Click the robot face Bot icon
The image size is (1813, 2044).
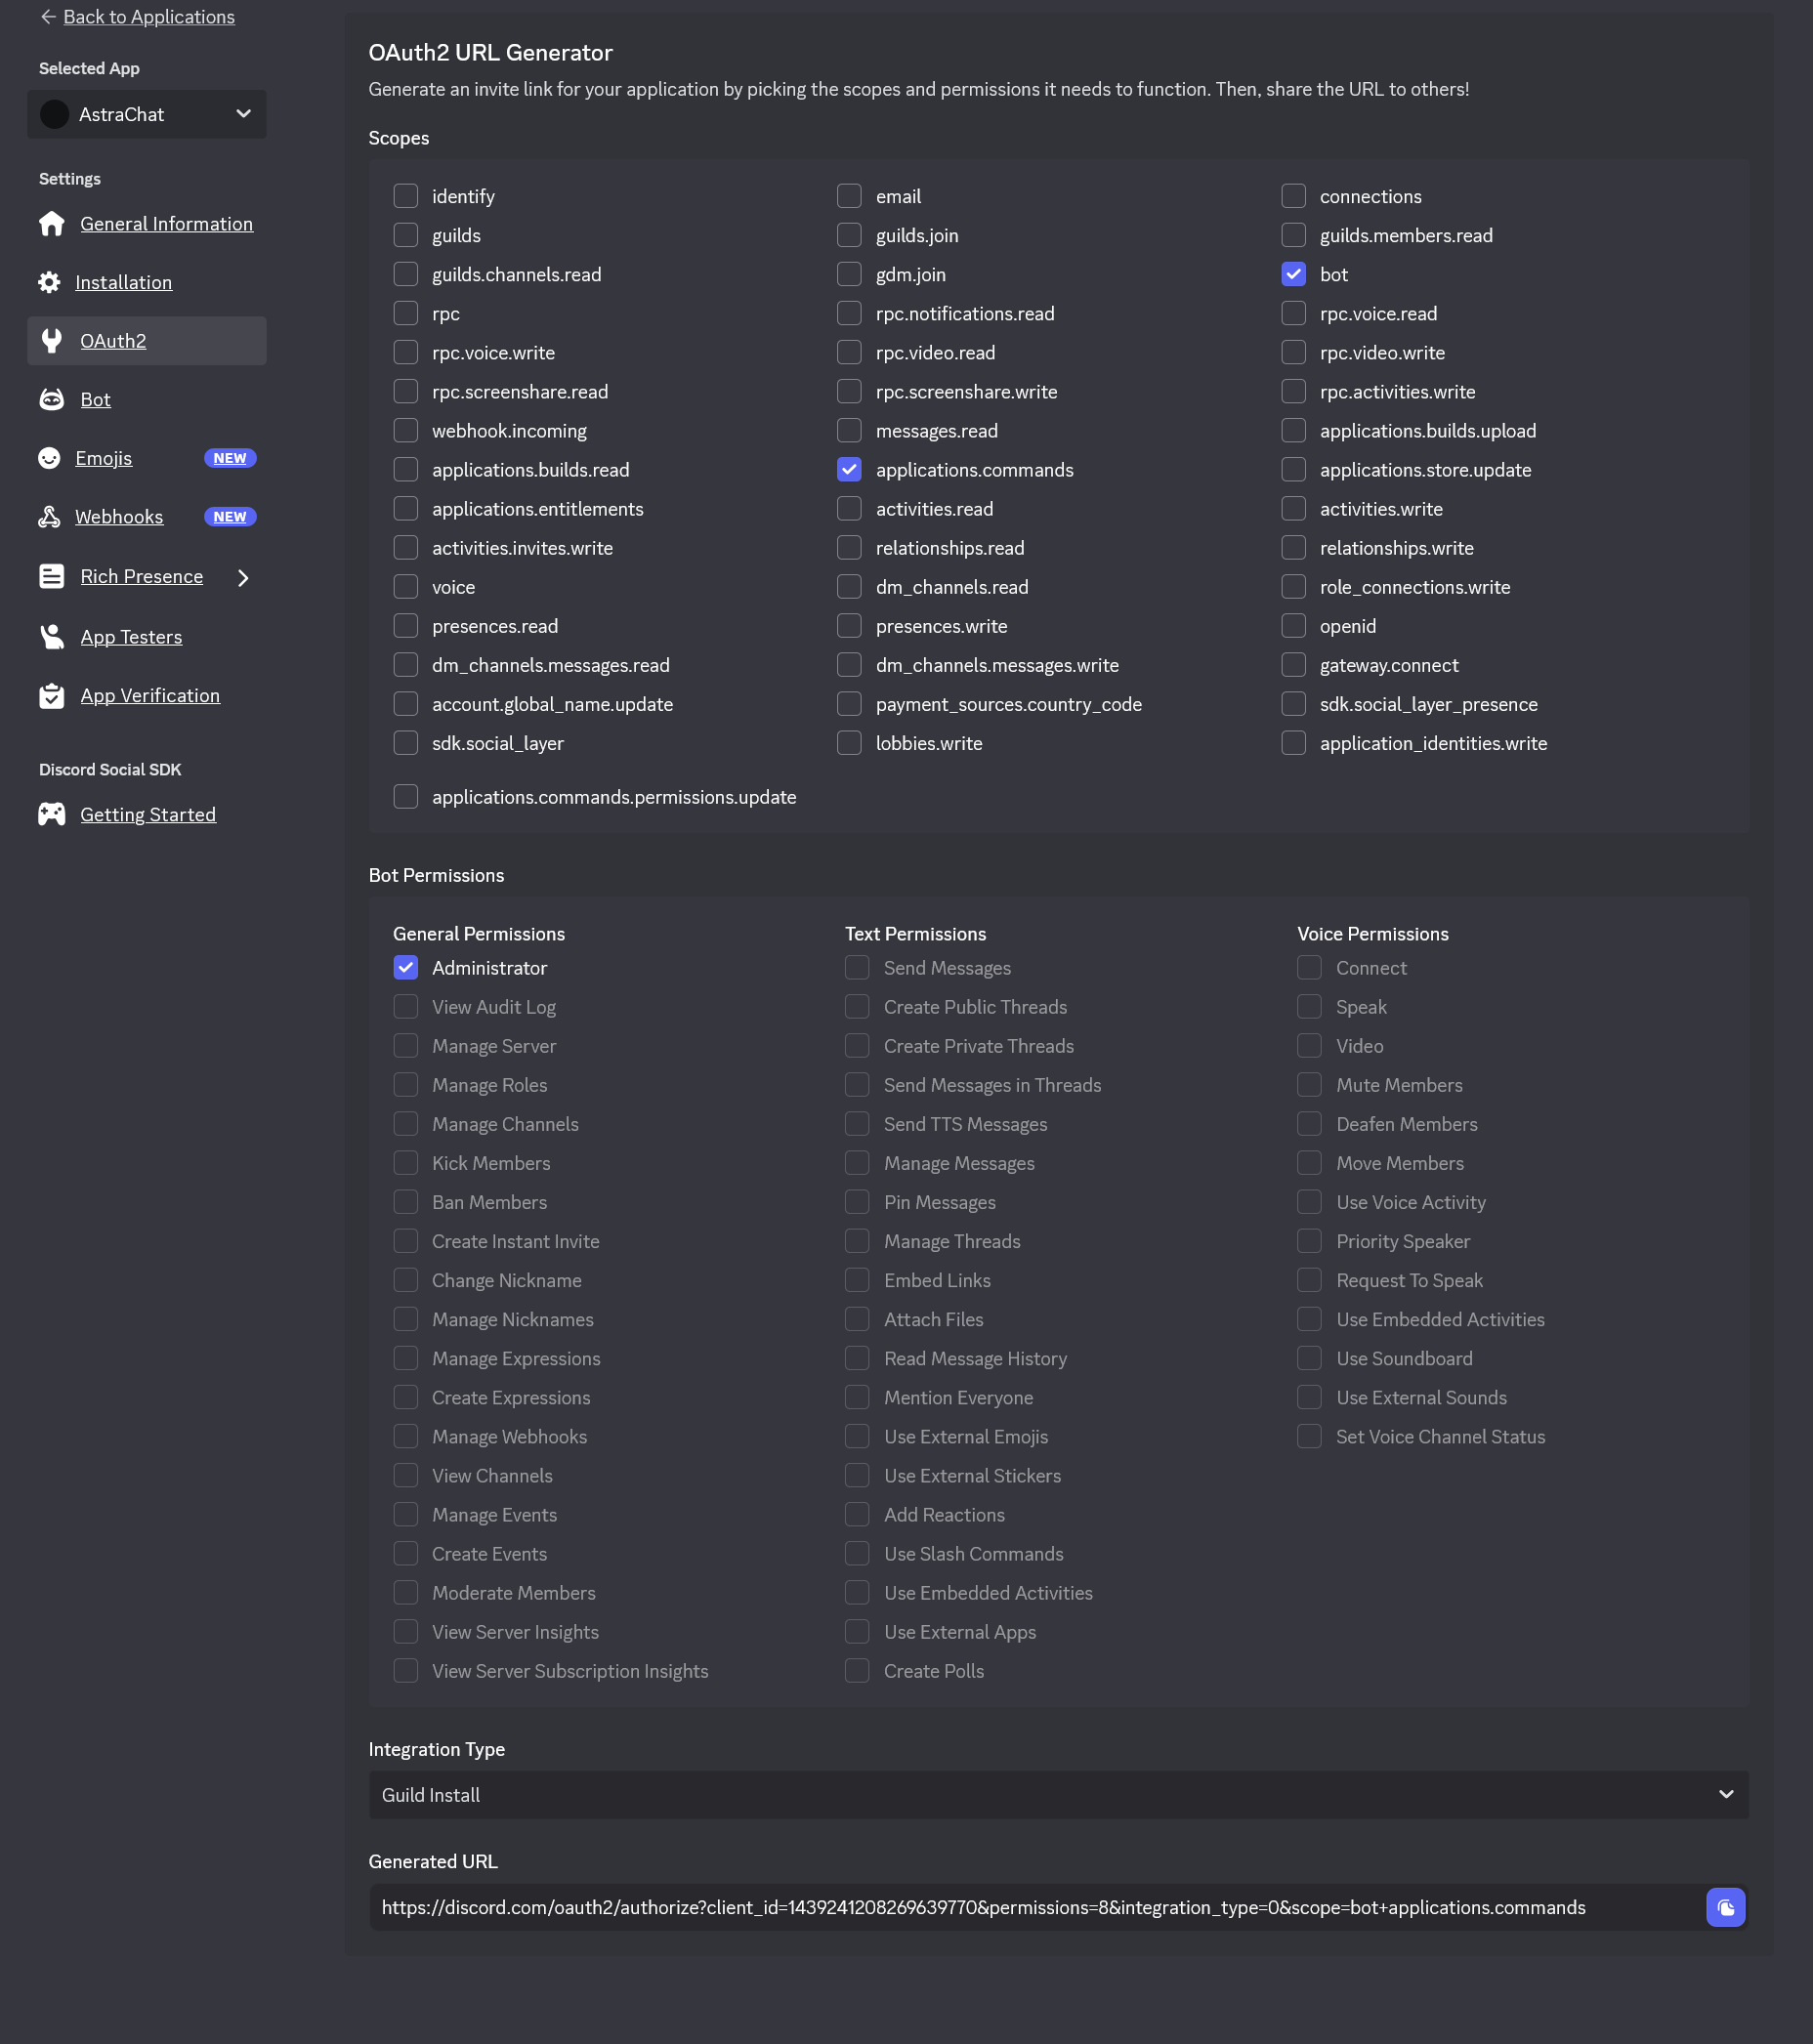point(52,400)
